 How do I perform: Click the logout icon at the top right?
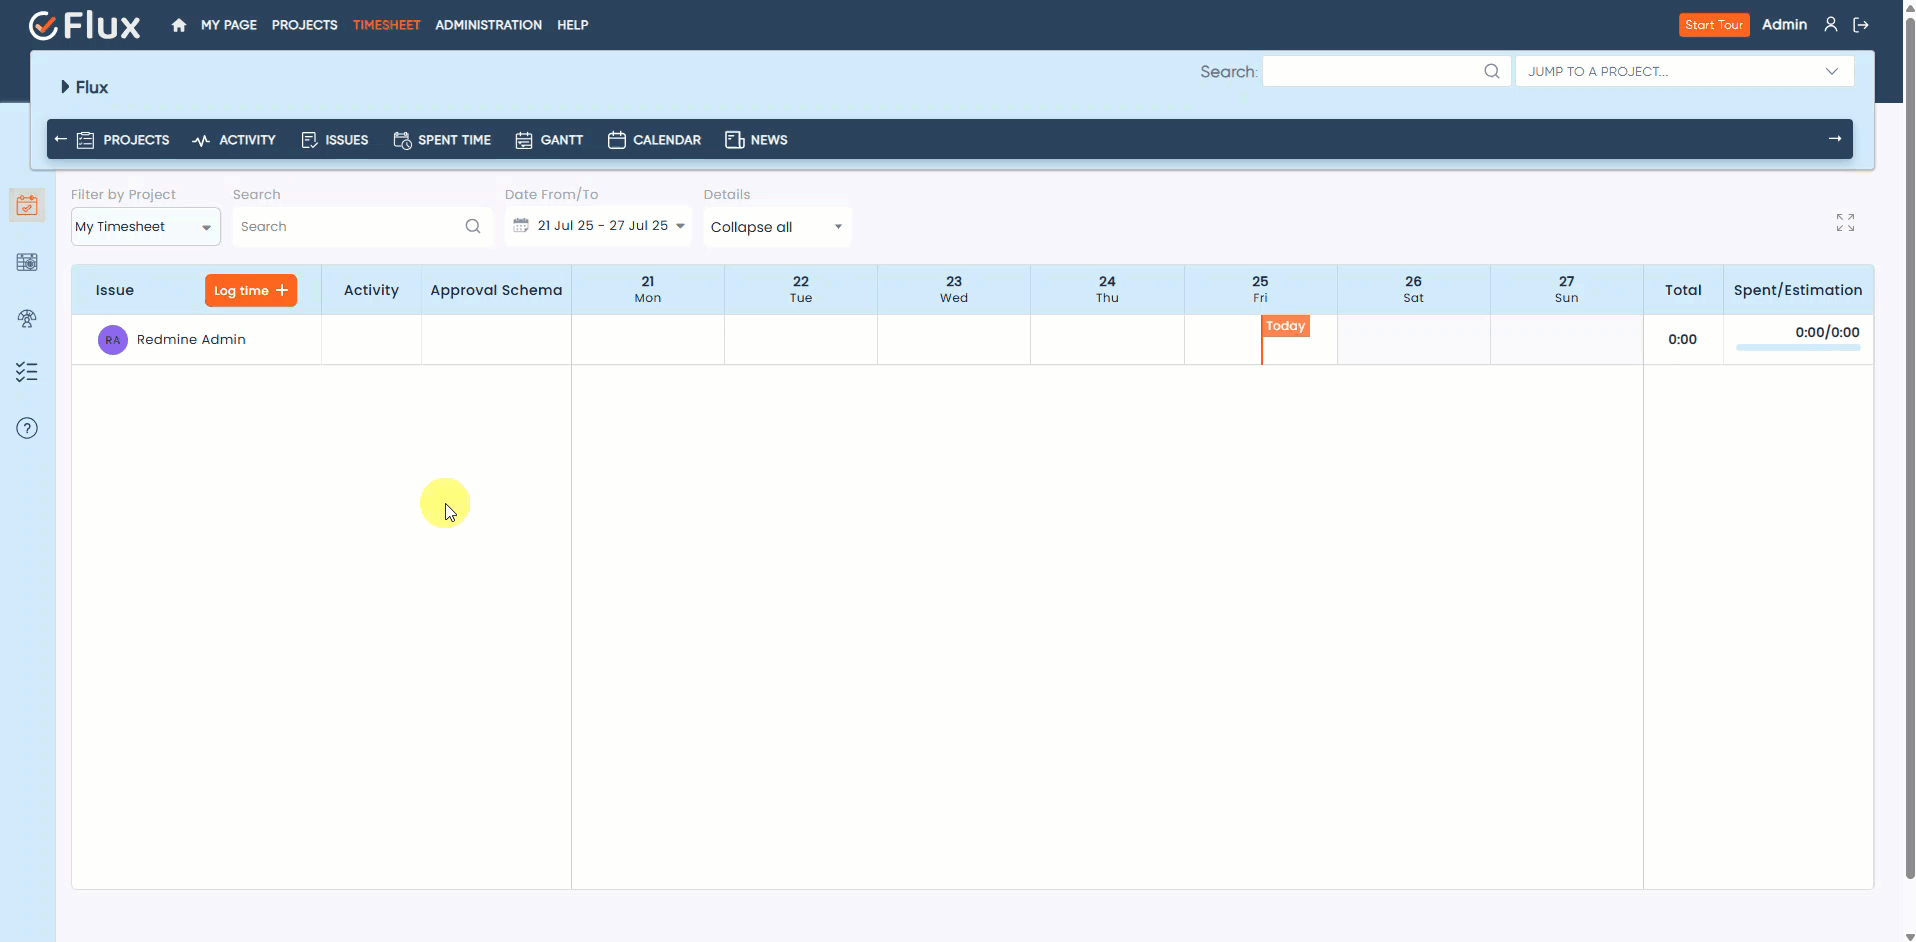(1861, 24)
